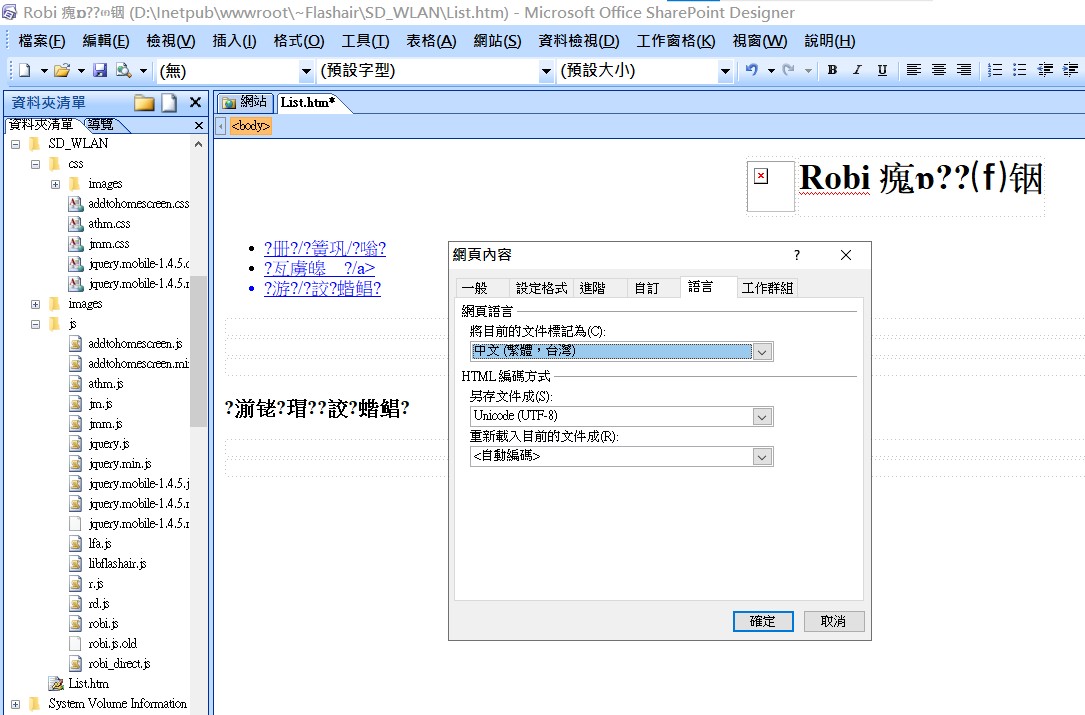Open the 說明(H) menu
Image resolution: width=1085 pixels, height=715 pixels.
(x=830, y=41)
